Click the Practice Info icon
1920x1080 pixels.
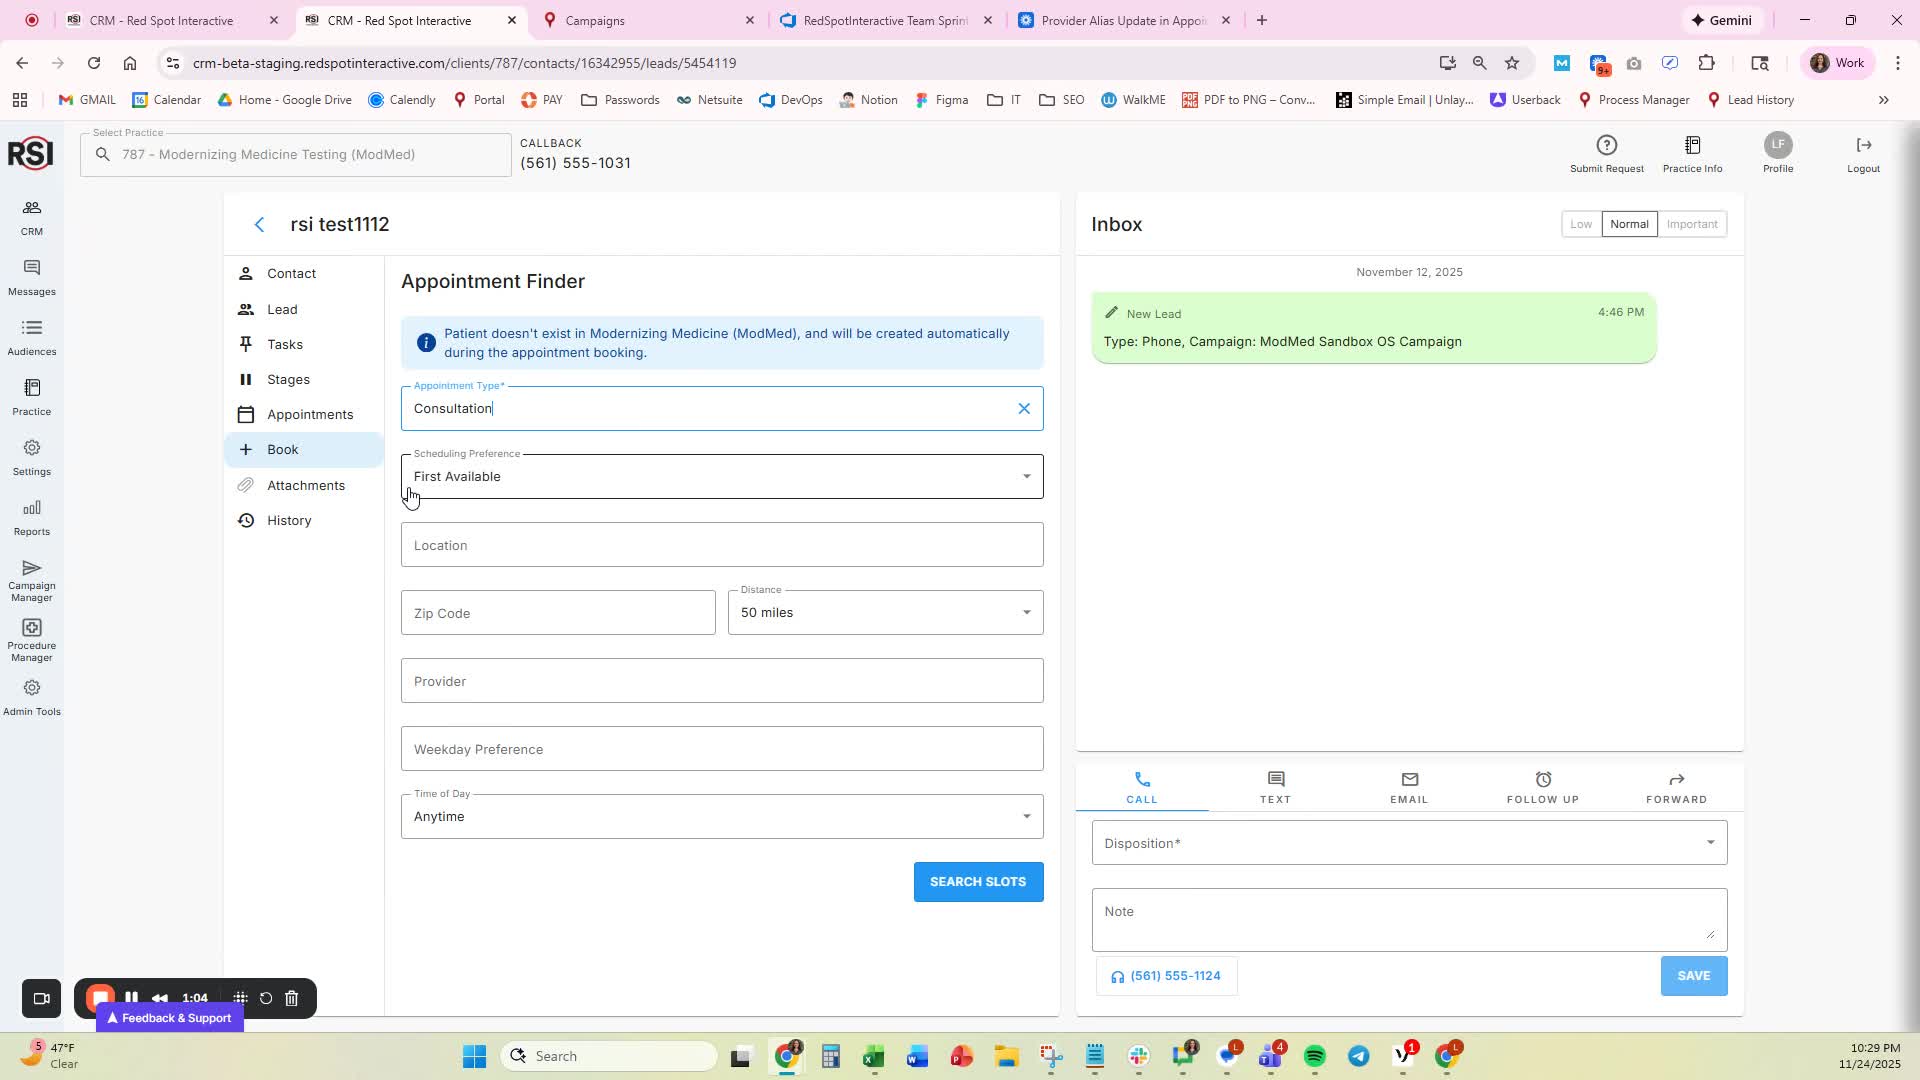pyautogui.click(x=1692, y=153)
